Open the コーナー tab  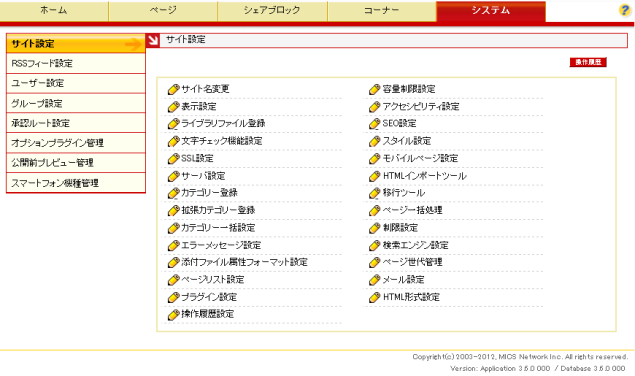pyautogui.click(x=381, y=11)
